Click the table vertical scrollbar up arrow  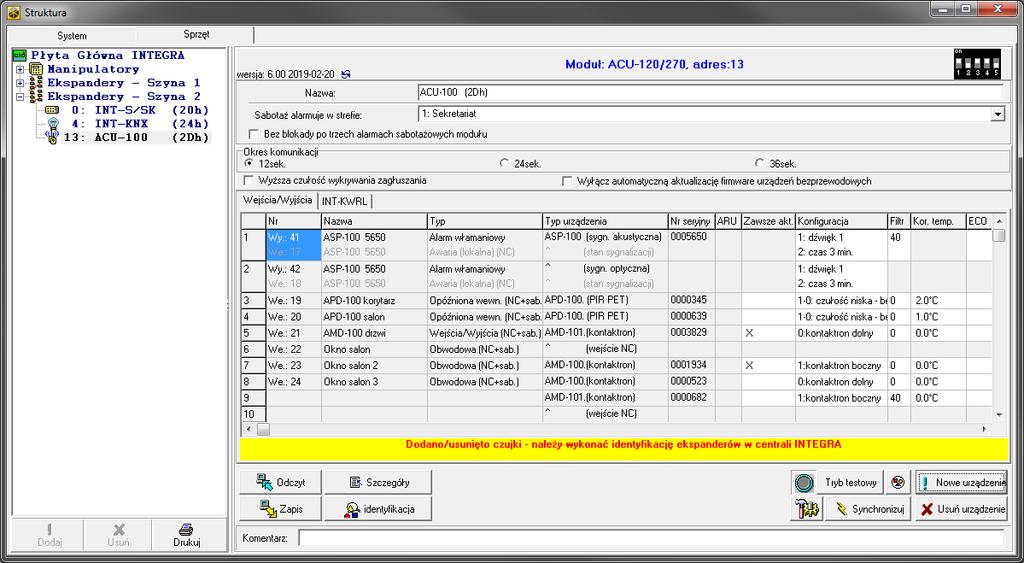(x=999, y=221)
